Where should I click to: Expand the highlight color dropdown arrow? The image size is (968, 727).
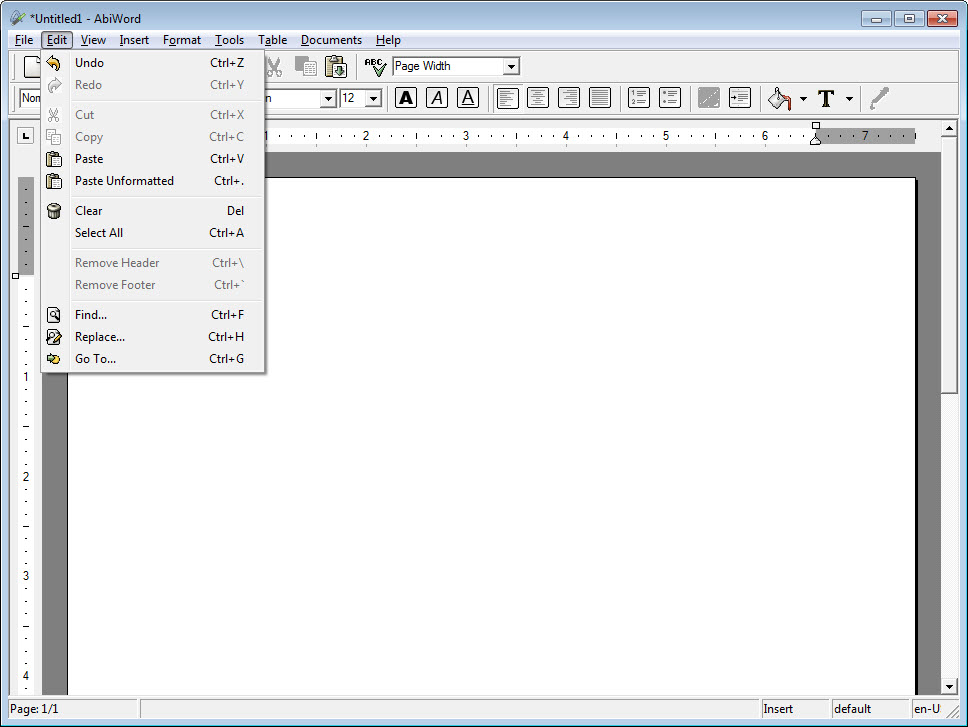pos(803,98)
